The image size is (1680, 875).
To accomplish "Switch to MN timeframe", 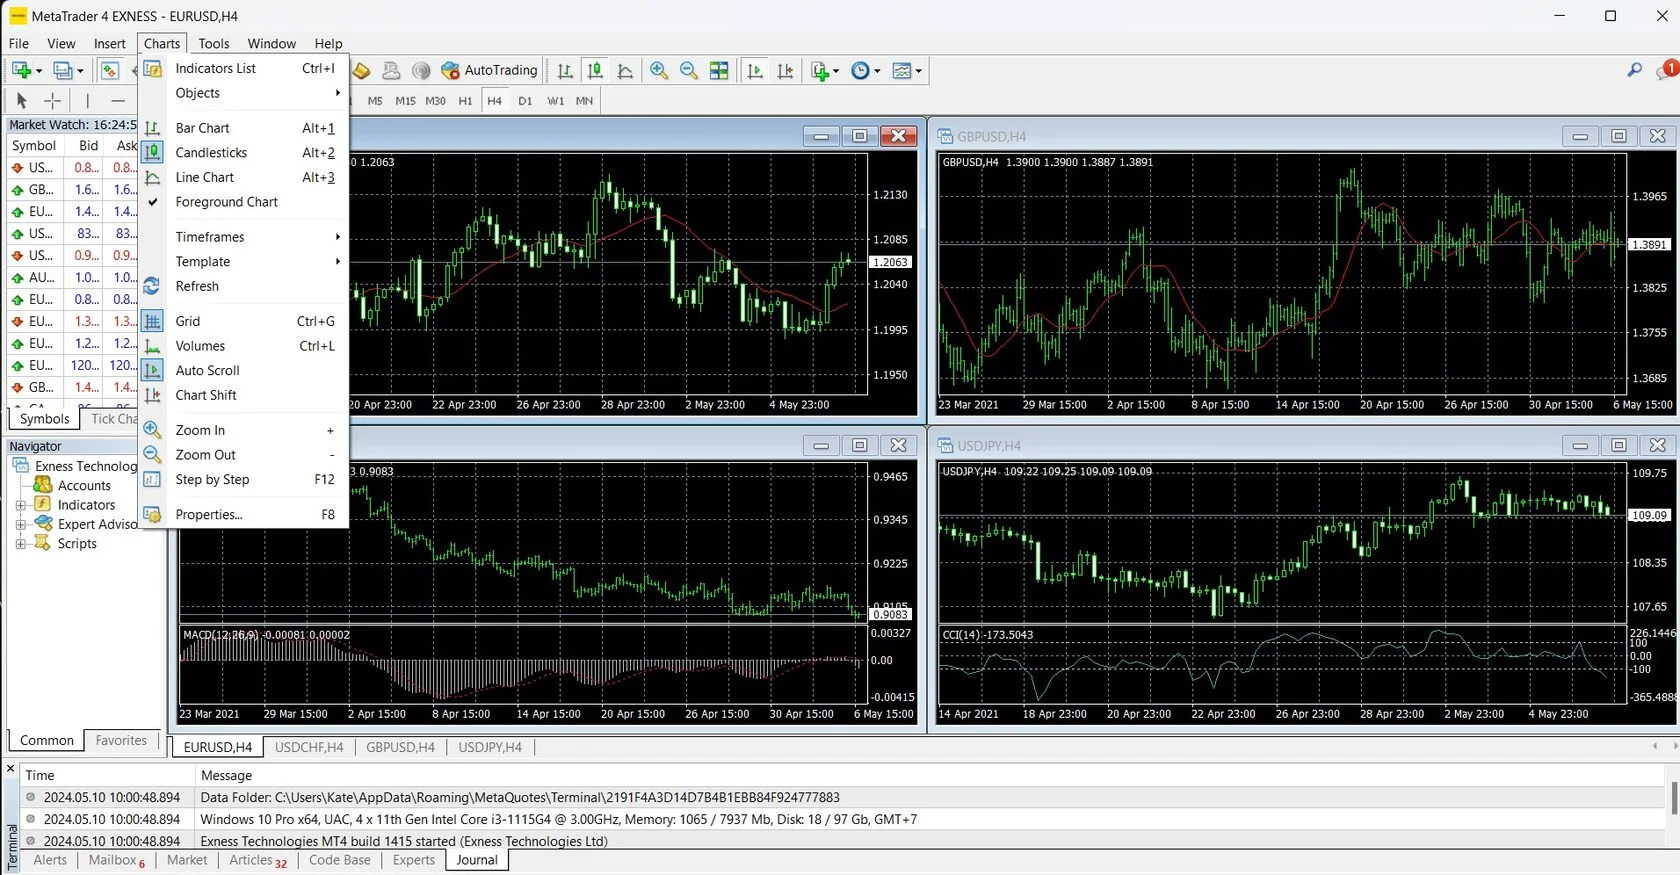I will point(585,101).
